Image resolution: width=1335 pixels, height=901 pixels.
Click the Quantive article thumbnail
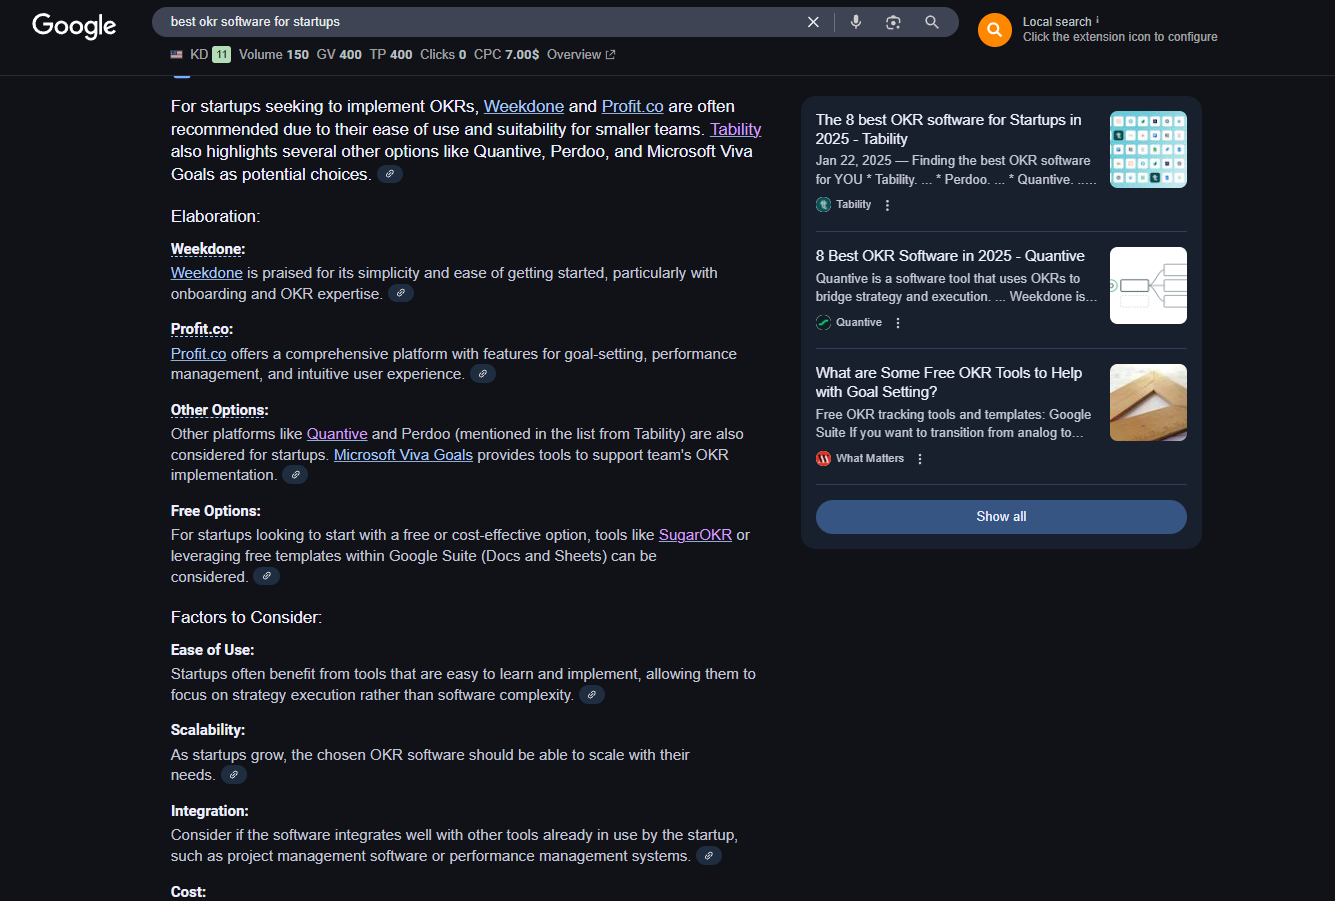[1148, 285]
